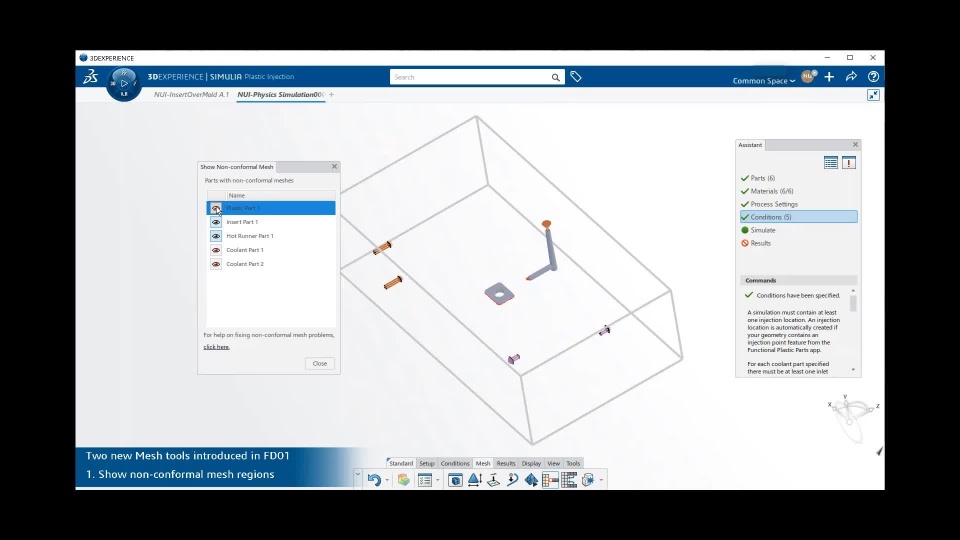Expand the Common Space dropdown
960x540 pixels.
tap(763, 81)
